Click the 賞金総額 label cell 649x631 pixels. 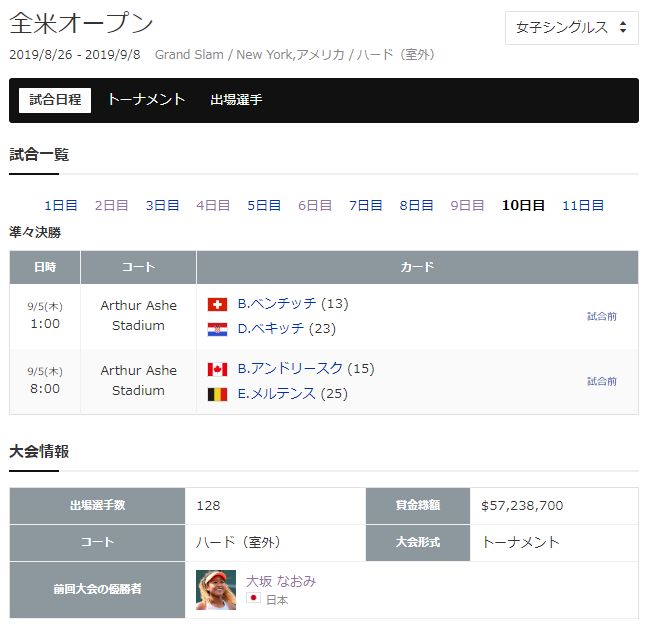418,506
